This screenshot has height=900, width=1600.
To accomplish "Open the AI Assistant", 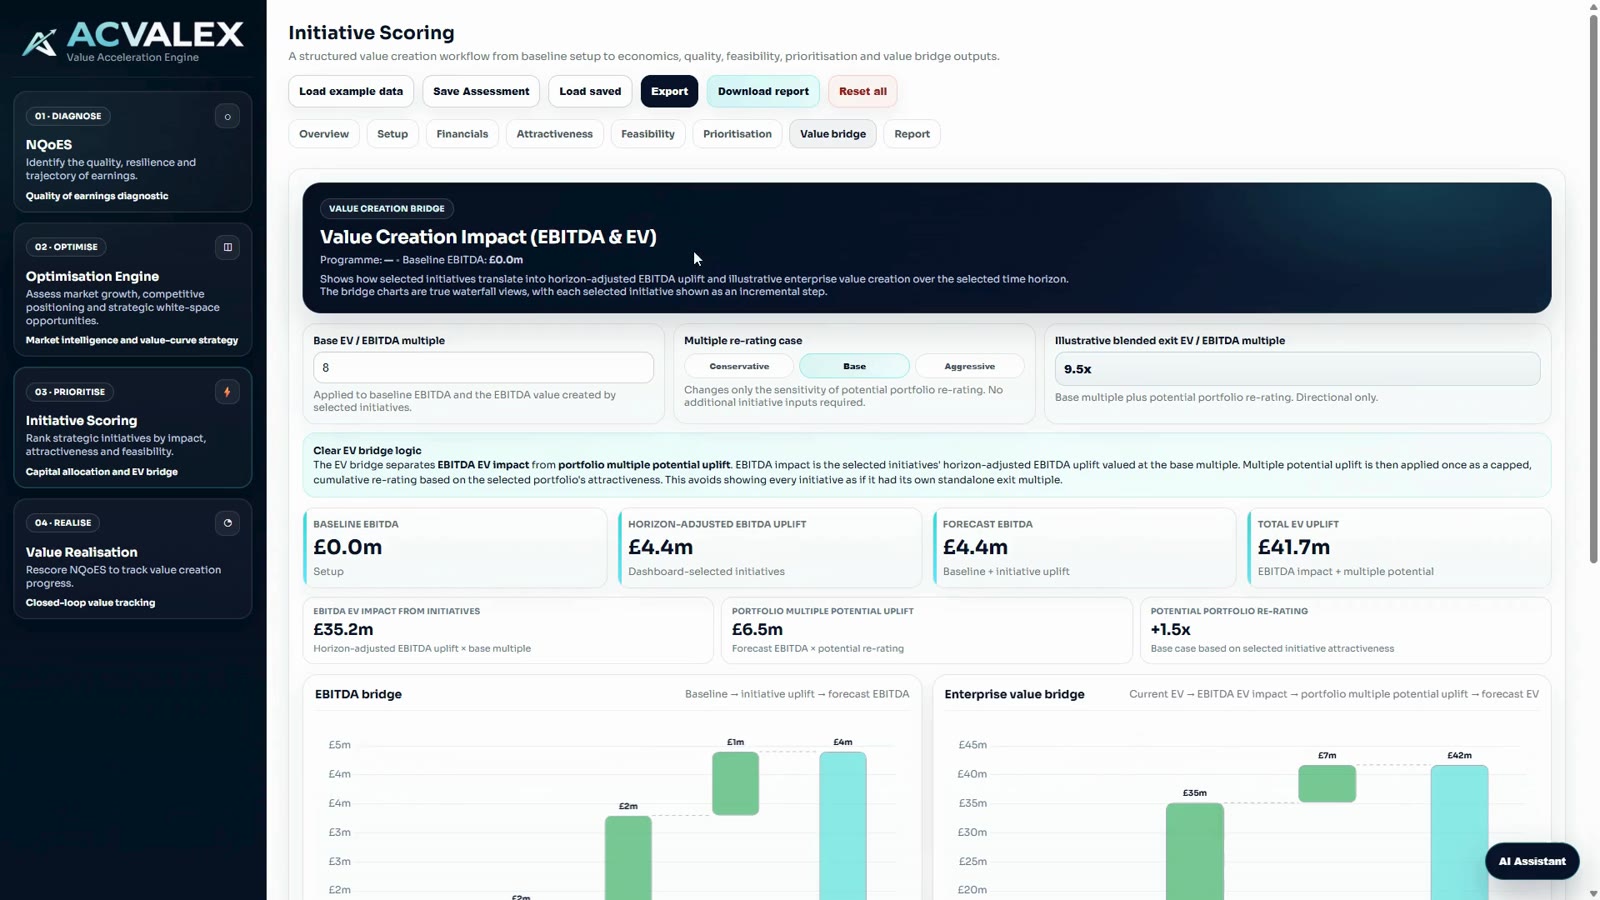I will (1532, 861).
